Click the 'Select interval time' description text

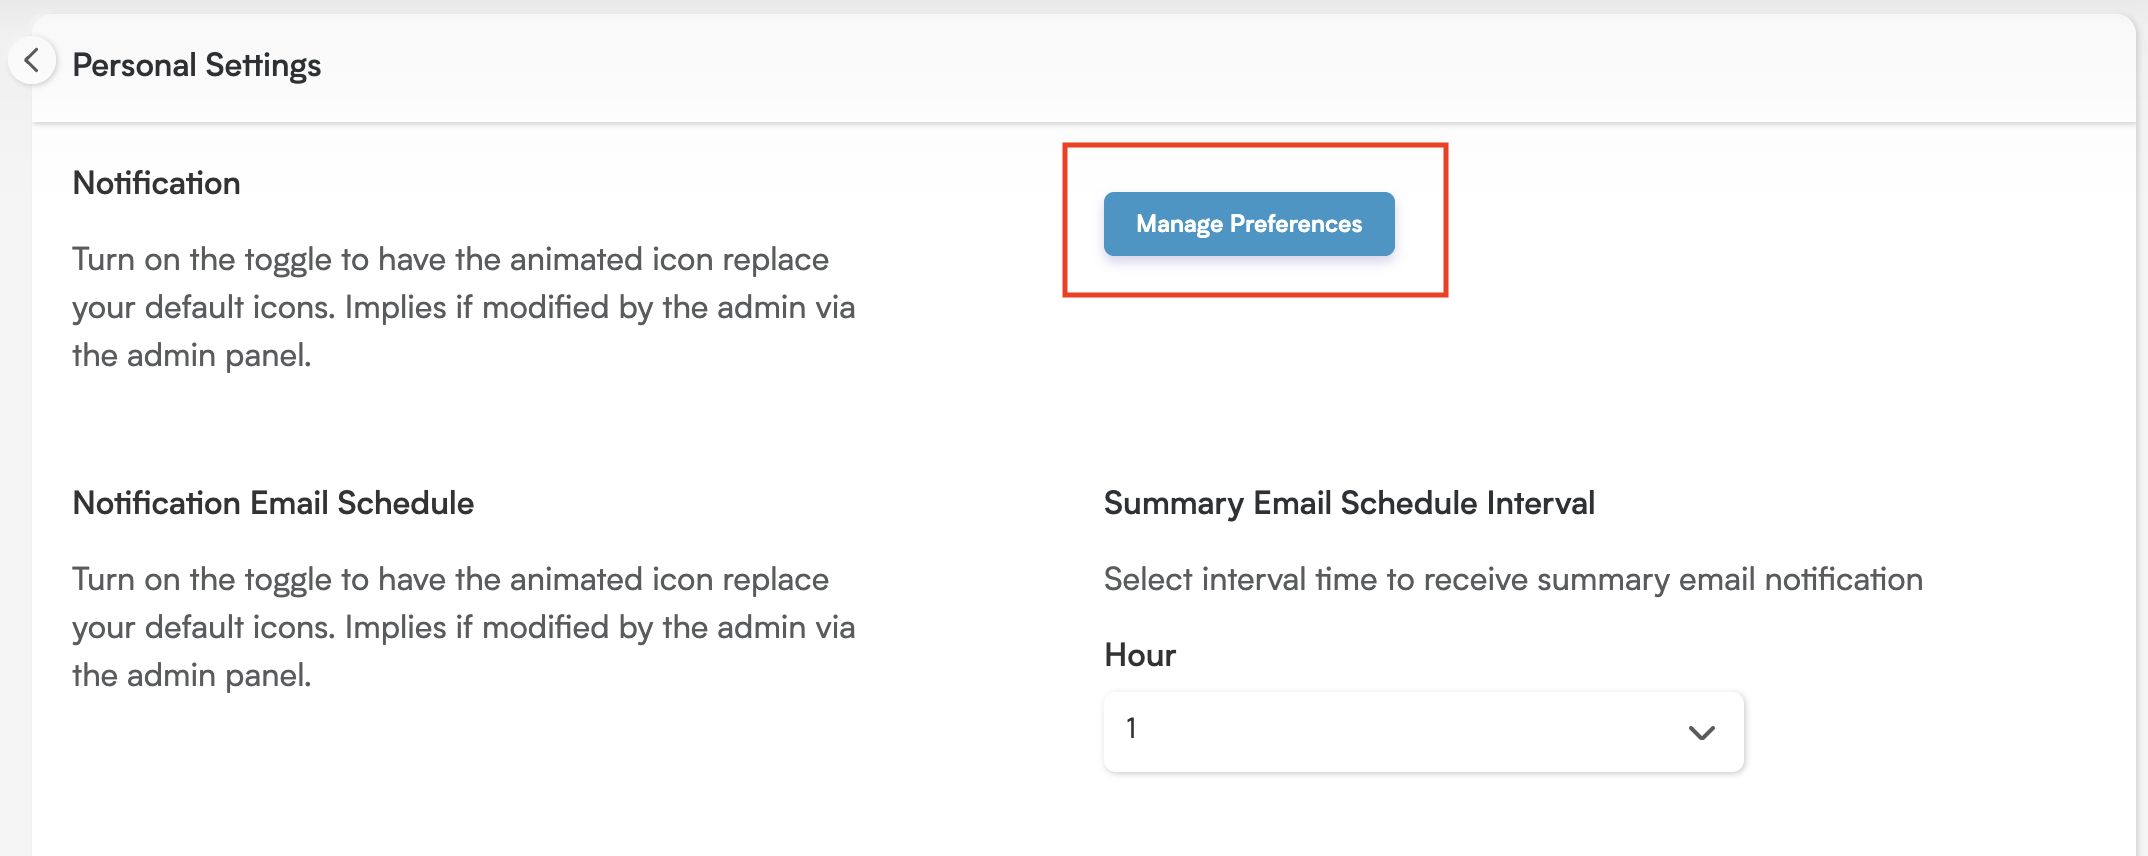pyautogui.click(x=1513, y=580)
